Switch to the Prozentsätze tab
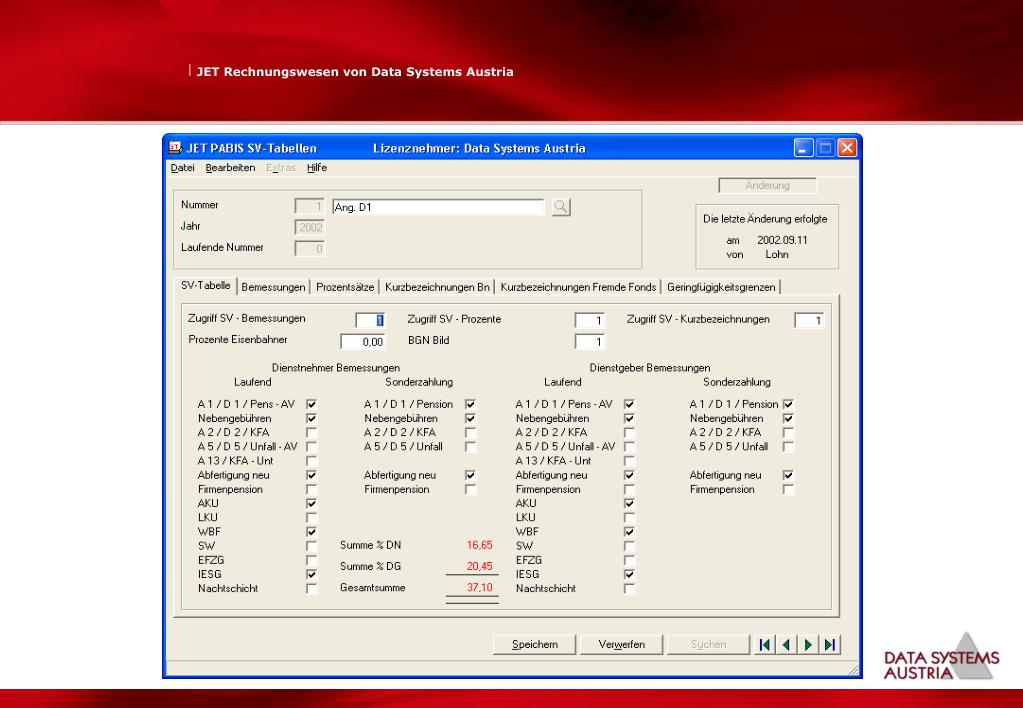Viewport: 1023px width, 708px height. point(345,287)
